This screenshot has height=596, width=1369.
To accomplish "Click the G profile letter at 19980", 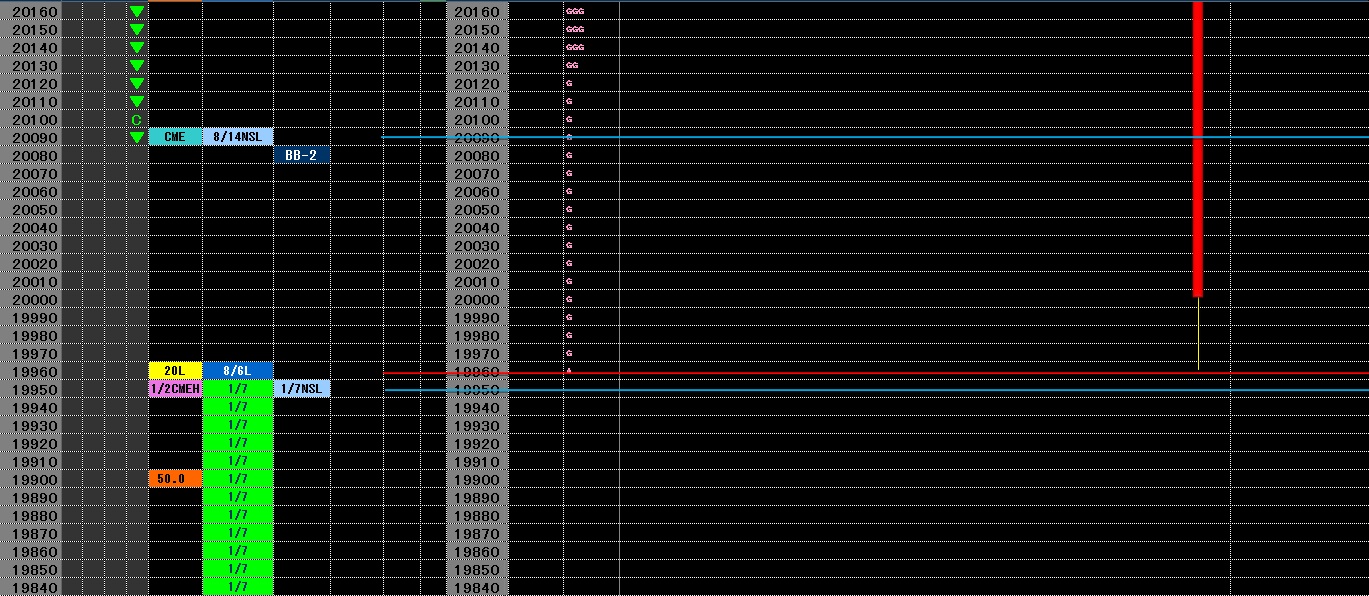I will (569, 336).
